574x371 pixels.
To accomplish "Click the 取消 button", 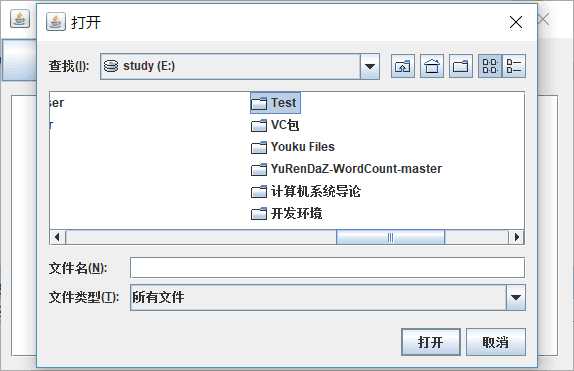I will (x=496, y=342).
